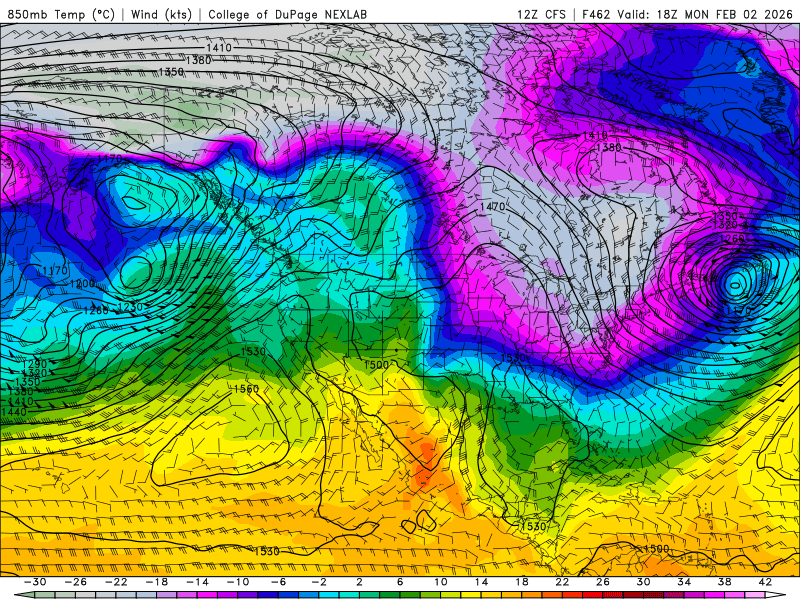The height and width of the screenshot is (600, 800).
Task: Click 'College of DuPage NEXLAB' header text
Action: [287, 14]
